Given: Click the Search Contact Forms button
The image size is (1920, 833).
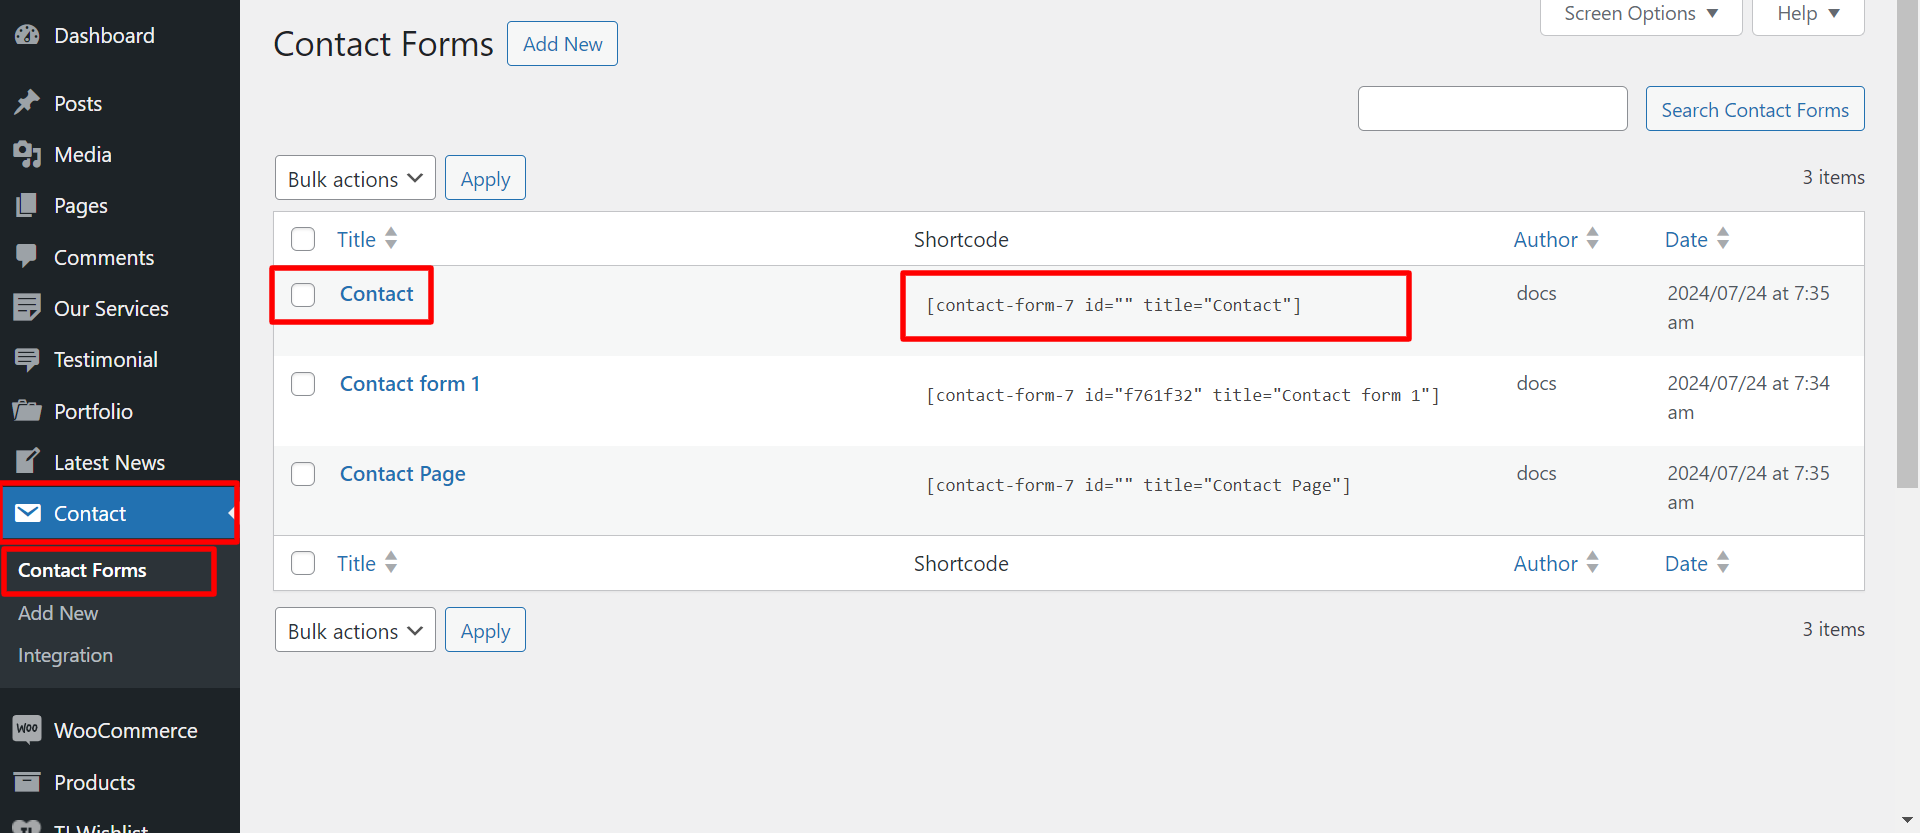Looking at the screenshot, I should (1754, 109).
